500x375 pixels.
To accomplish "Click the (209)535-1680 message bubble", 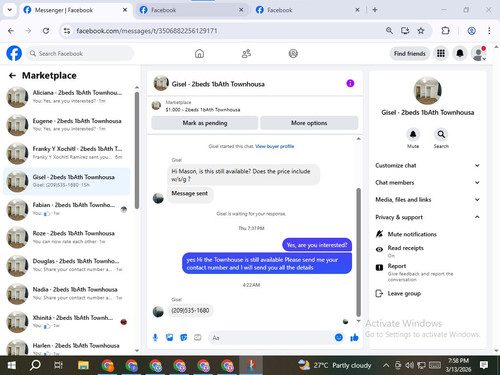I will pos(190,311).
